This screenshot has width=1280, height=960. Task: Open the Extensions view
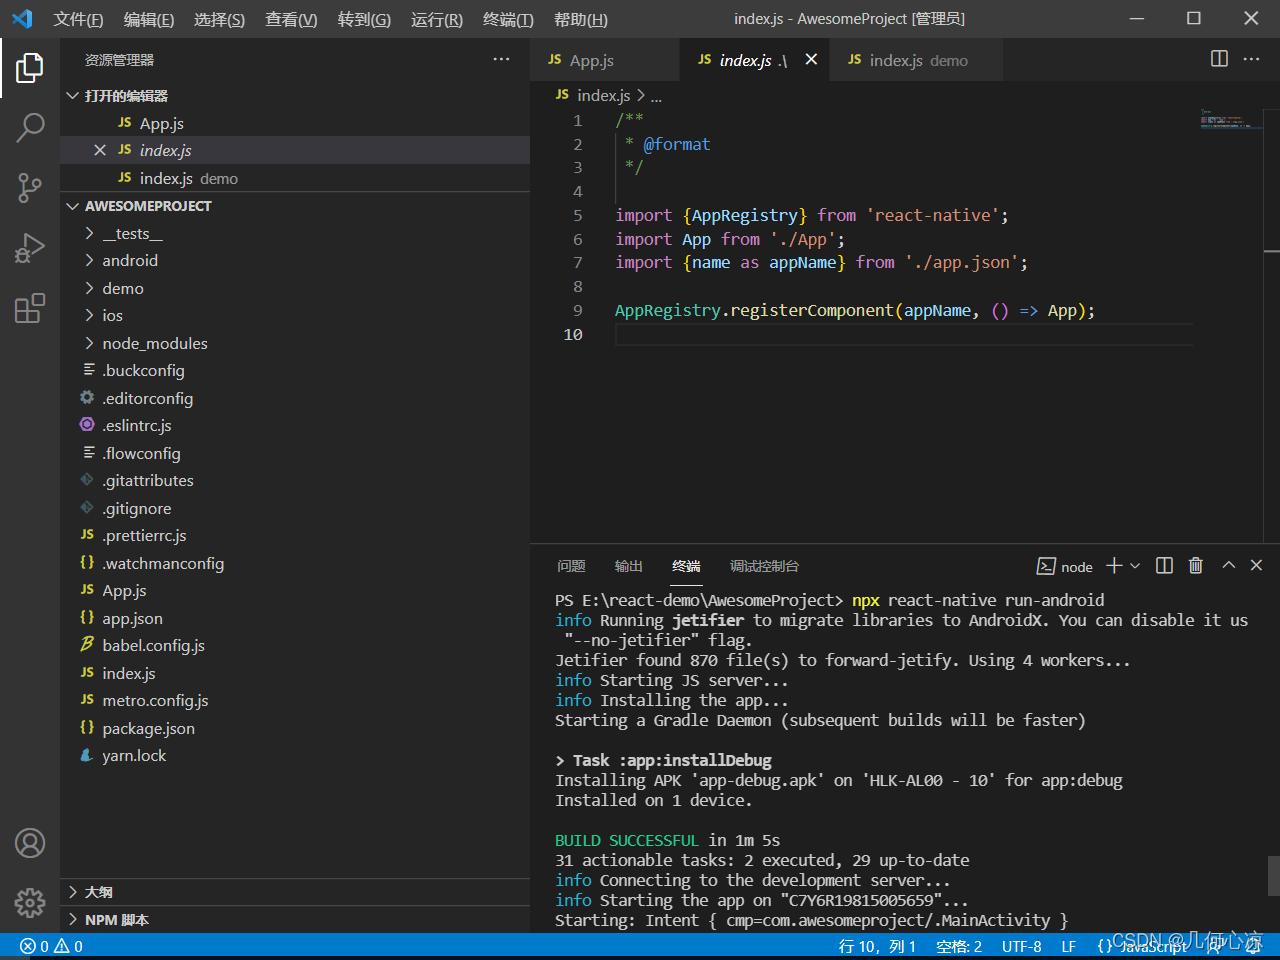point(30,308)
